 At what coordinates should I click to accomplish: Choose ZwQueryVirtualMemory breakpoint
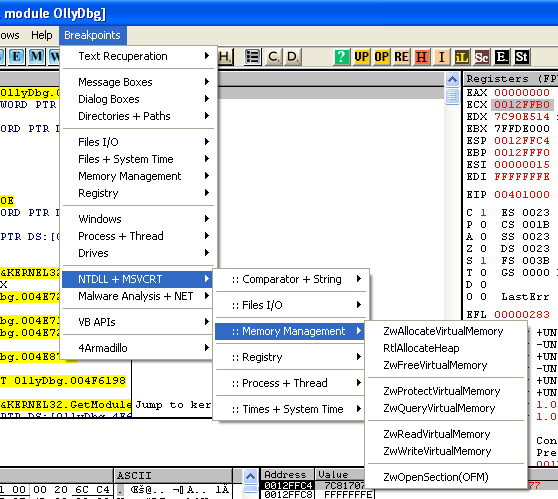[446, 408]
